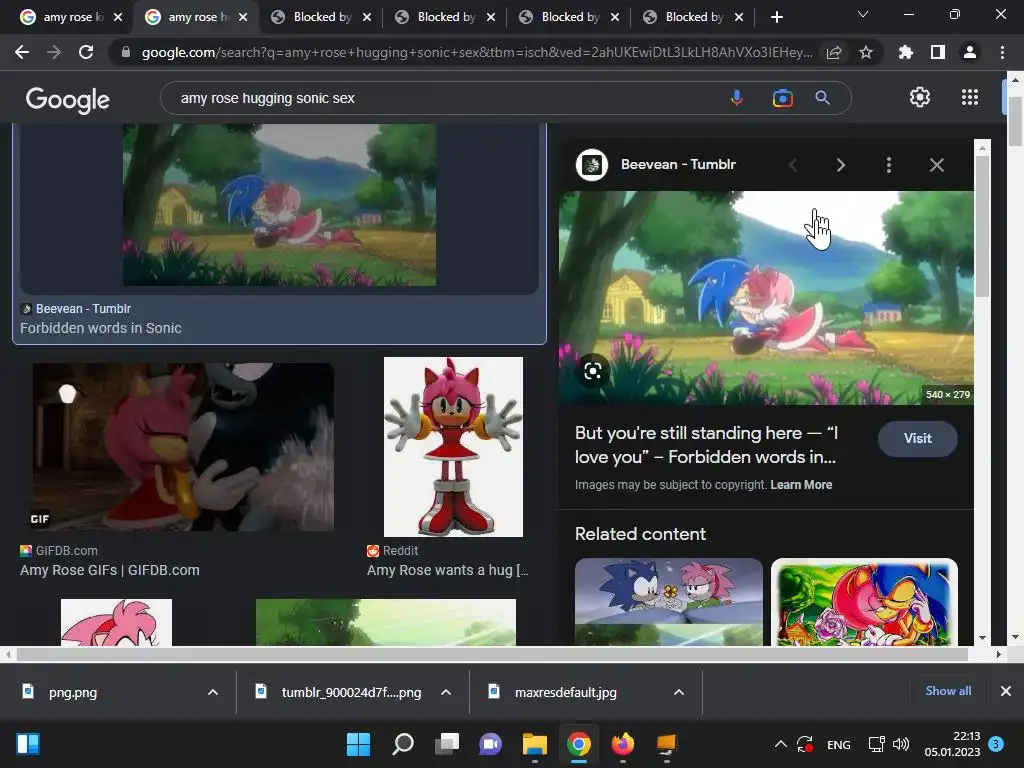Expand options for png.png download

[x=213, y=692]
